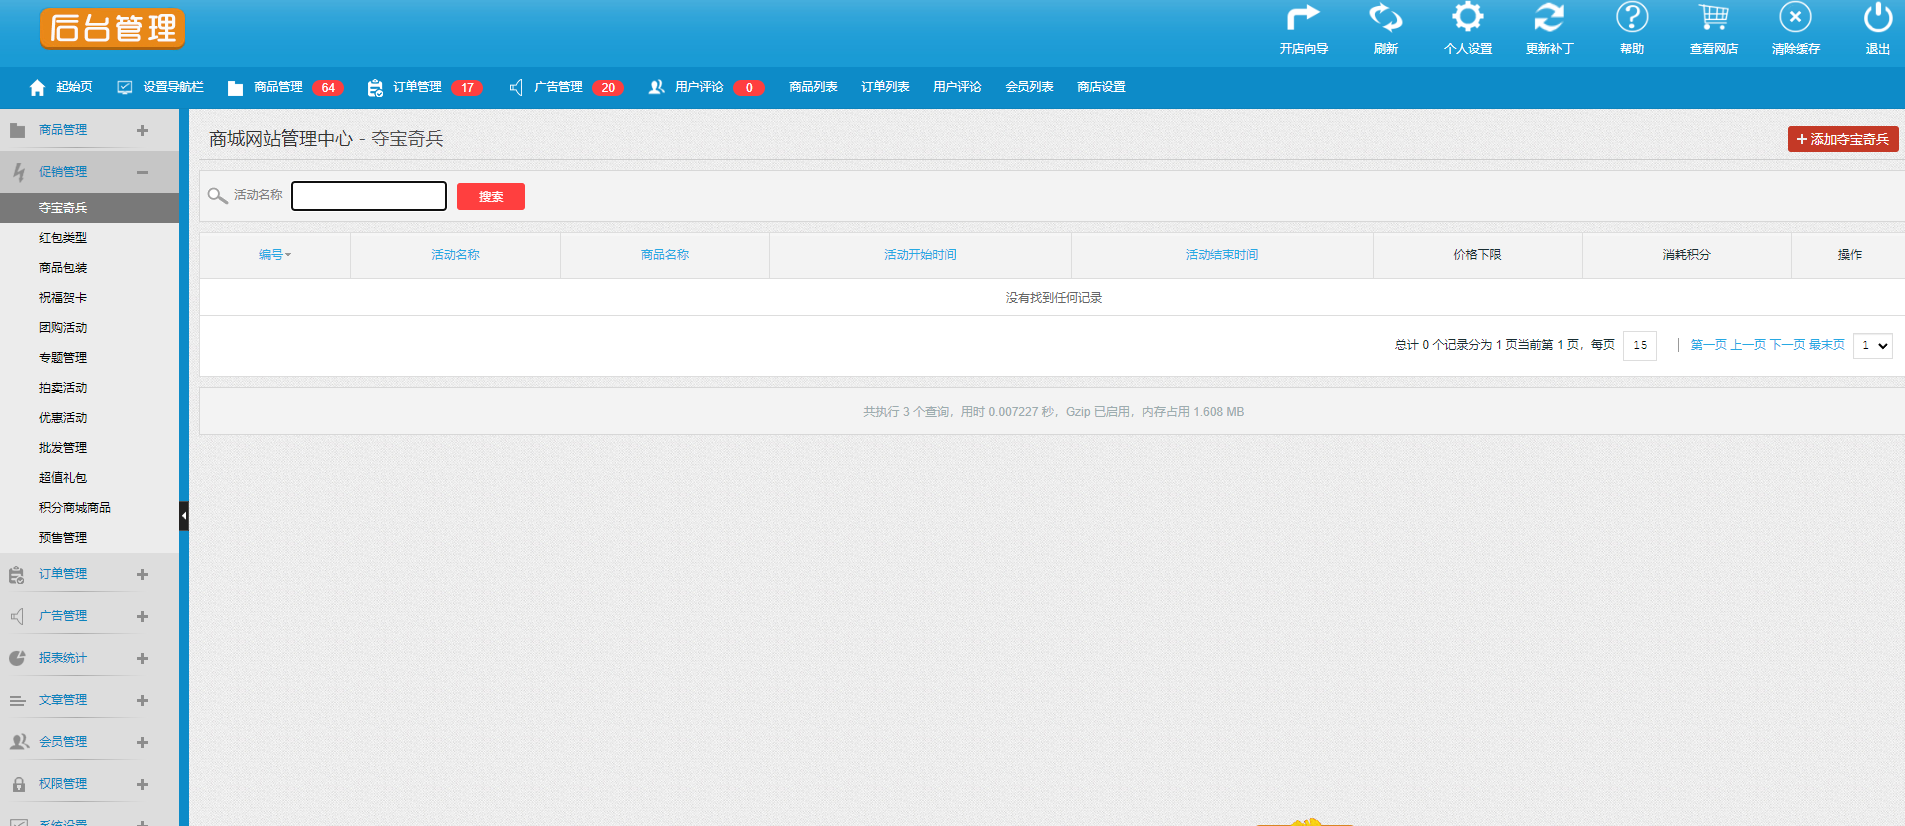The width and height of the screenshot is (1905, 826).
Task: Select 红包类型 in the sidebar
Action: [63, 238]
